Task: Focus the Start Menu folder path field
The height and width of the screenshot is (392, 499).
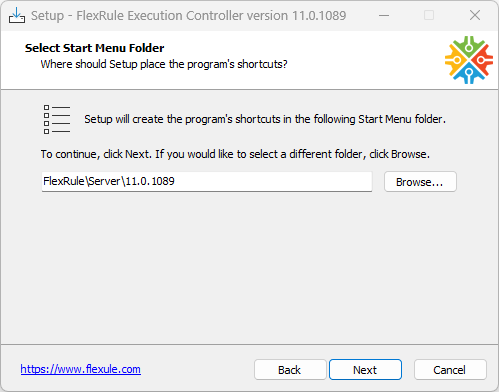Action: (x=207, y=182)
